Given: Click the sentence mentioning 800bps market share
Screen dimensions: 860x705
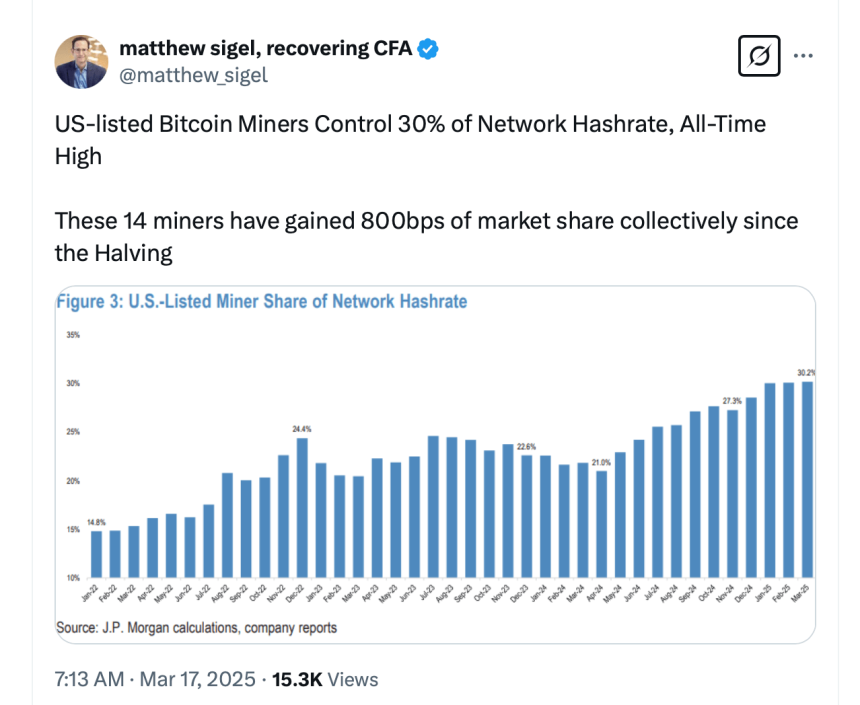Looking at the screenshot, I should pyautogui.click(x=426, y=236).
